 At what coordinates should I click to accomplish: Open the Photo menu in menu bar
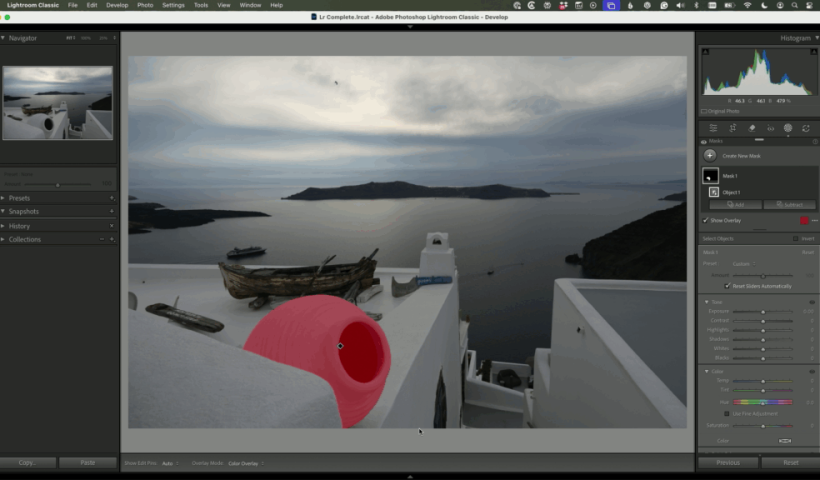(145, 5)
